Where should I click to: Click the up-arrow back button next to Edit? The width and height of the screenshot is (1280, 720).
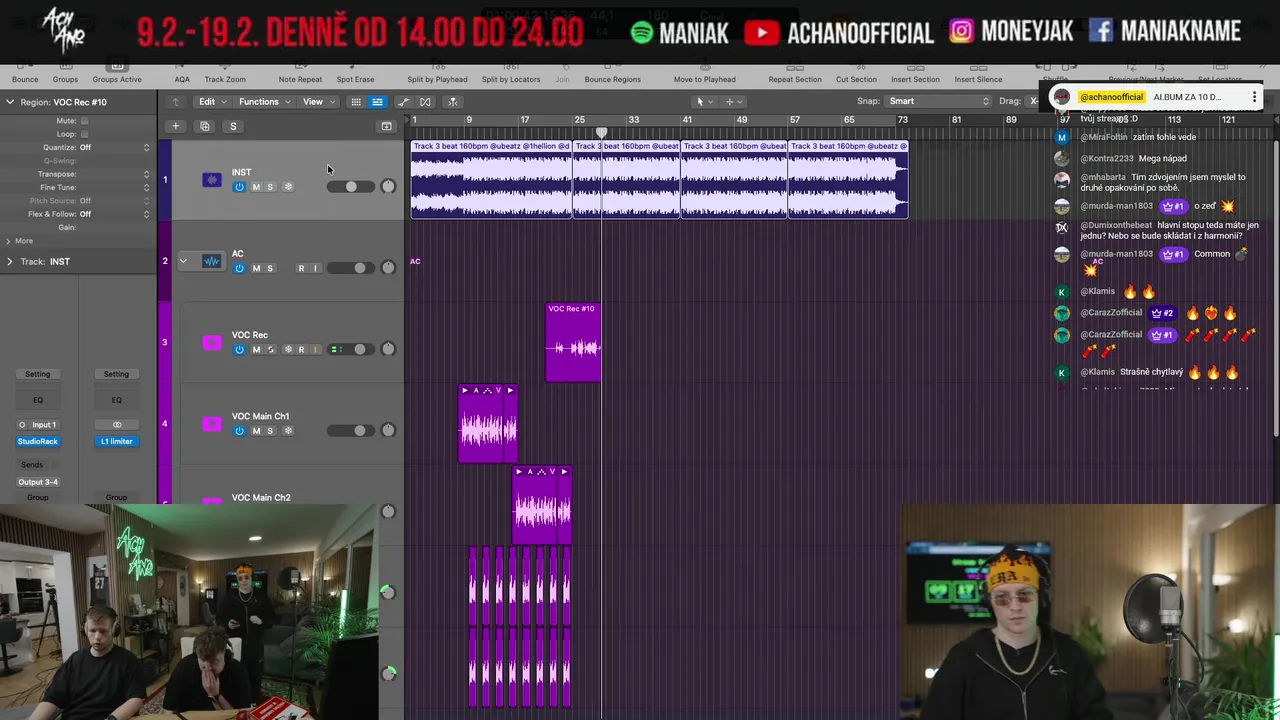click(175, 101)
